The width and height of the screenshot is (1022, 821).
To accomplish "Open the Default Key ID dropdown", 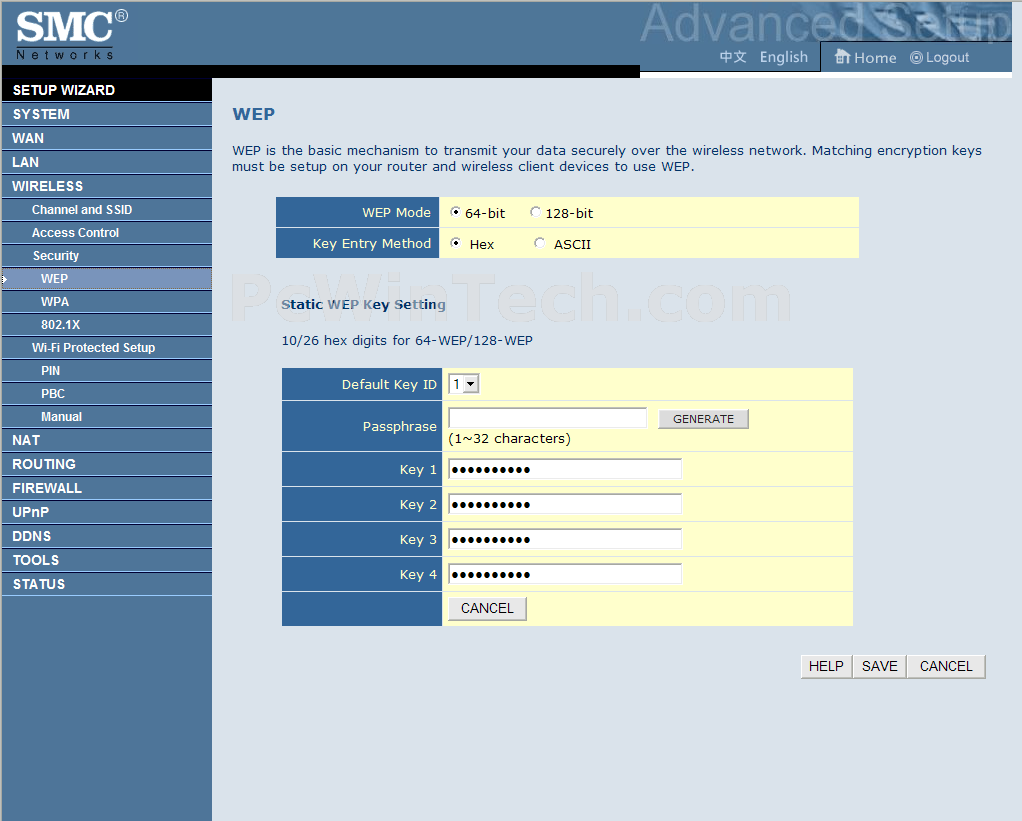I will (464, 384).
